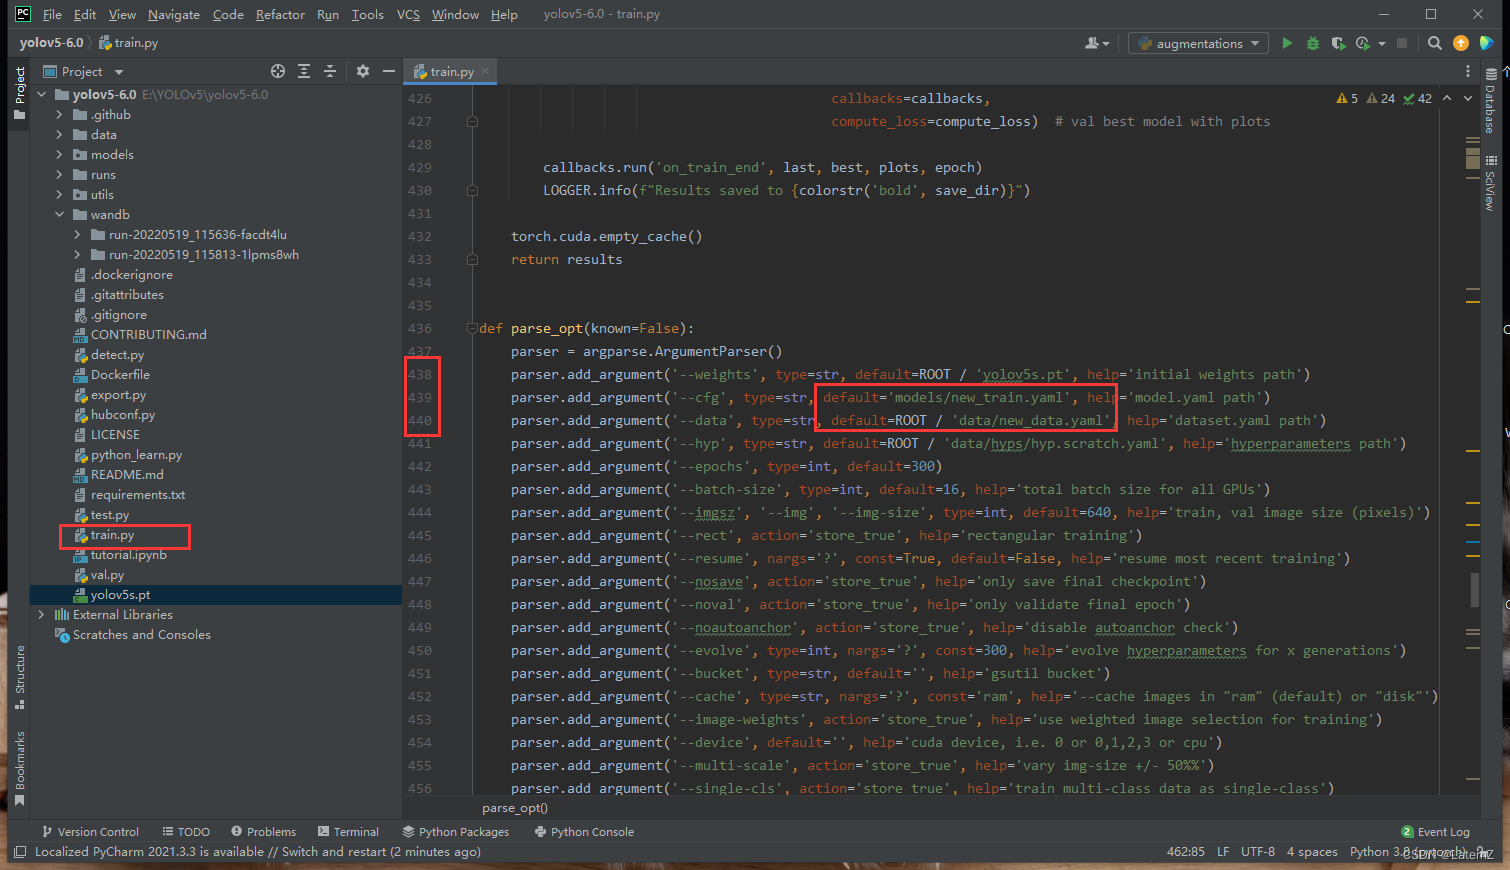The height and width of the screenshot is (870, 1510).
Task: Click 4 spaces indent setting in status bar
Action: point(1312,852)
